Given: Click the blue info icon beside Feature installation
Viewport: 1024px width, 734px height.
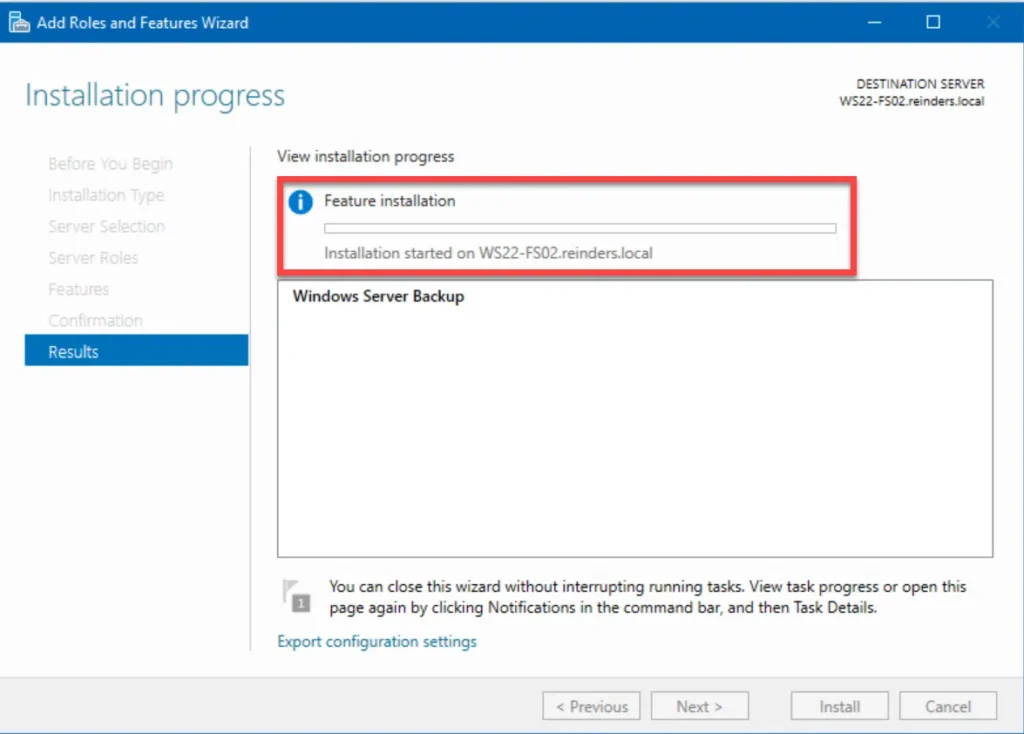Looking at the screenshot, I should coord(300,202).
